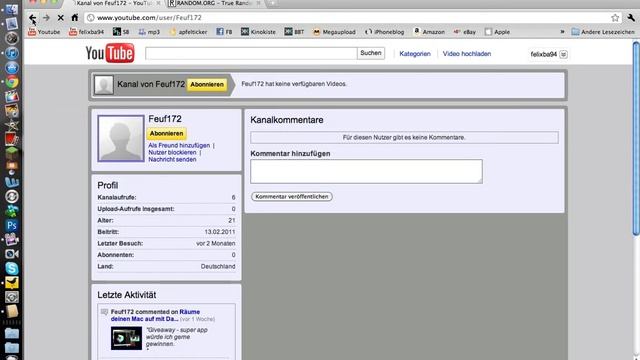The height and width of the screenshot is (360, 640).
Task: Open Photoshop from the Dock
Action: pos(11,225)
